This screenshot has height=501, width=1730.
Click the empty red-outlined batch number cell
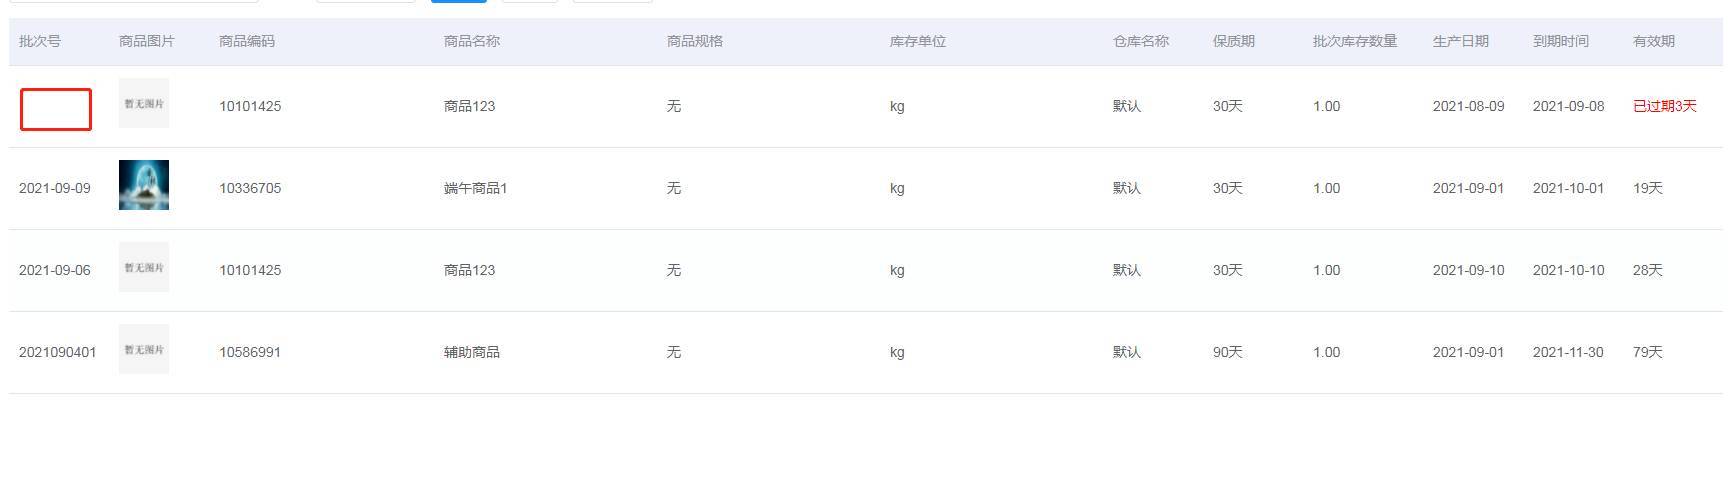pos(56,110)
